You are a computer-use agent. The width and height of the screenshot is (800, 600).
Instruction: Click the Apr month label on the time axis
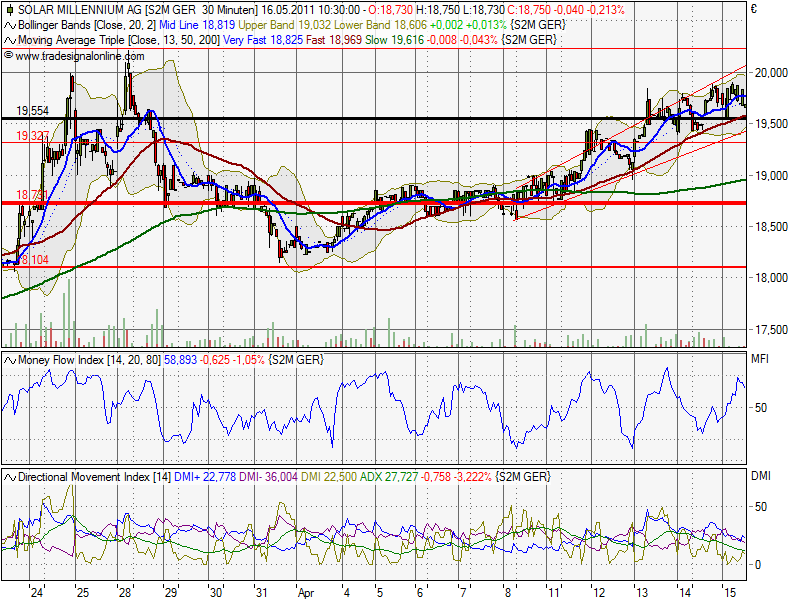[306, 593]
